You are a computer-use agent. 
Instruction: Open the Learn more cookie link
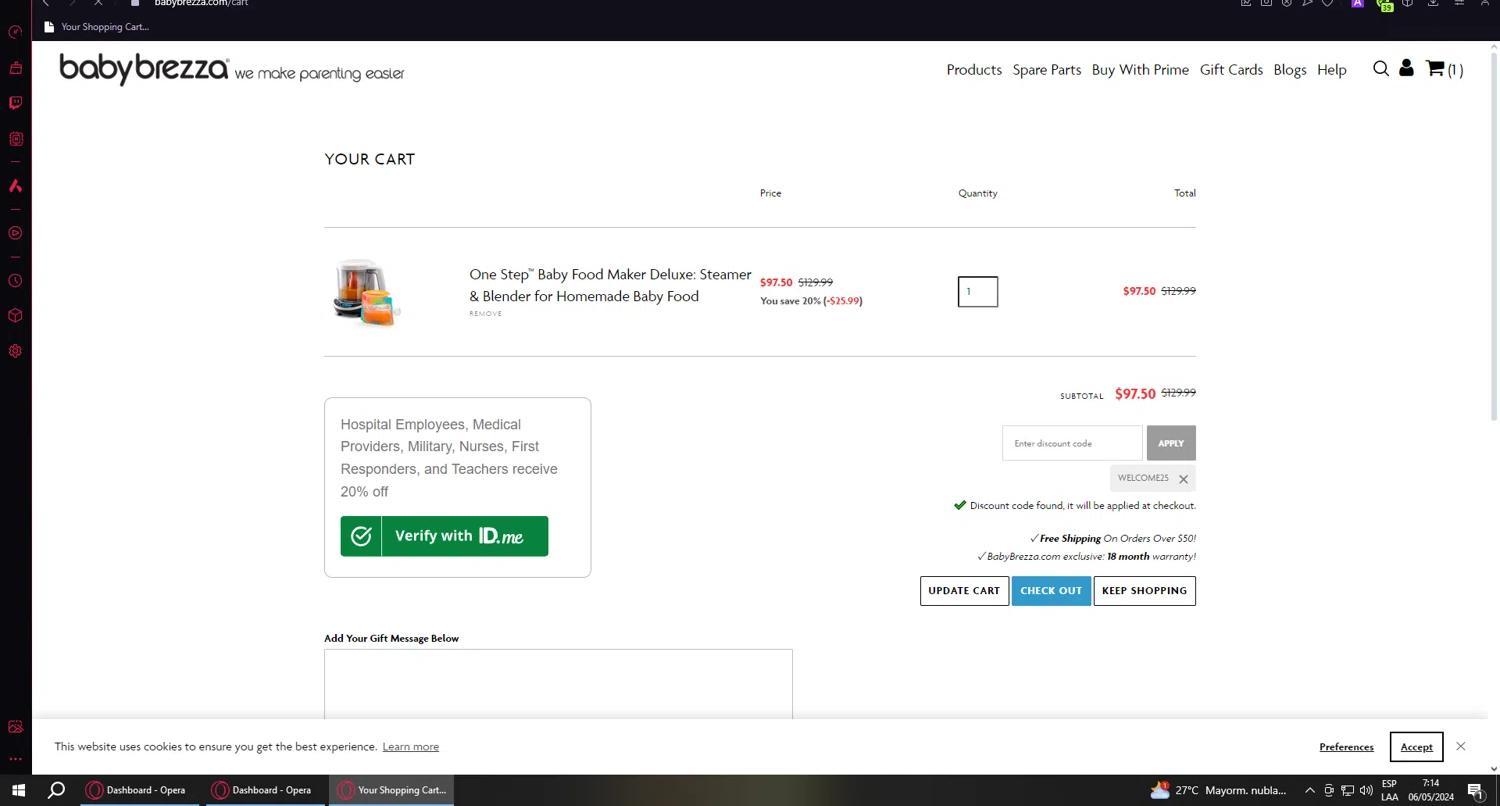pos(410,747)
